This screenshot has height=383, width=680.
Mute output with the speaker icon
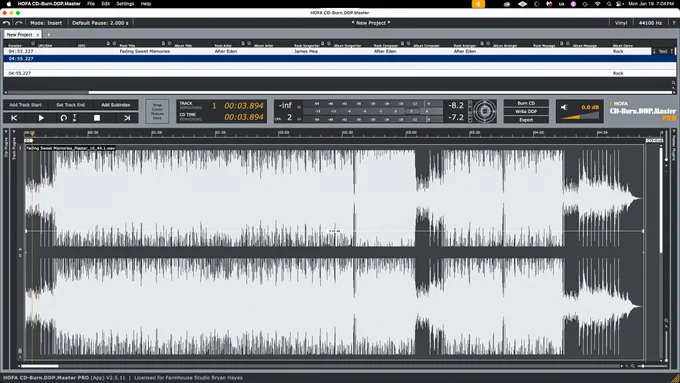(564, 107)
